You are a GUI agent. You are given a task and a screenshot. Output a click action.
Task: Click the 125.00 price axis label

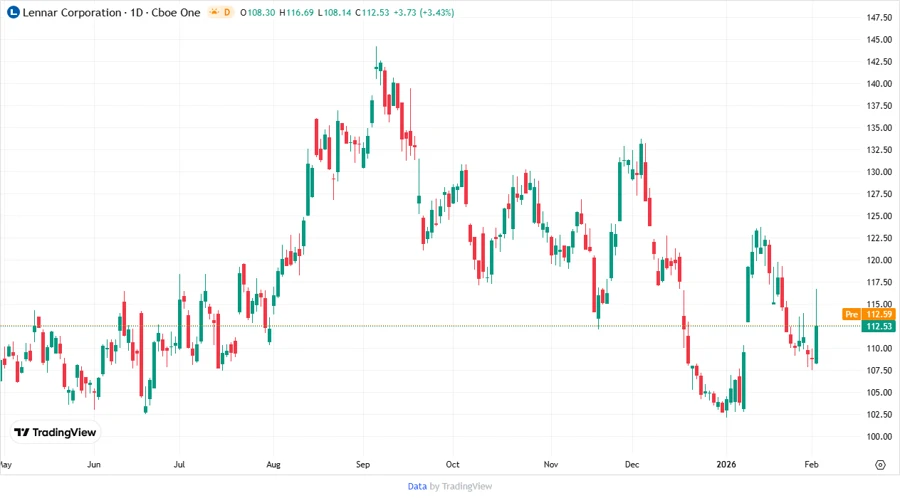[x=879, y=216]
